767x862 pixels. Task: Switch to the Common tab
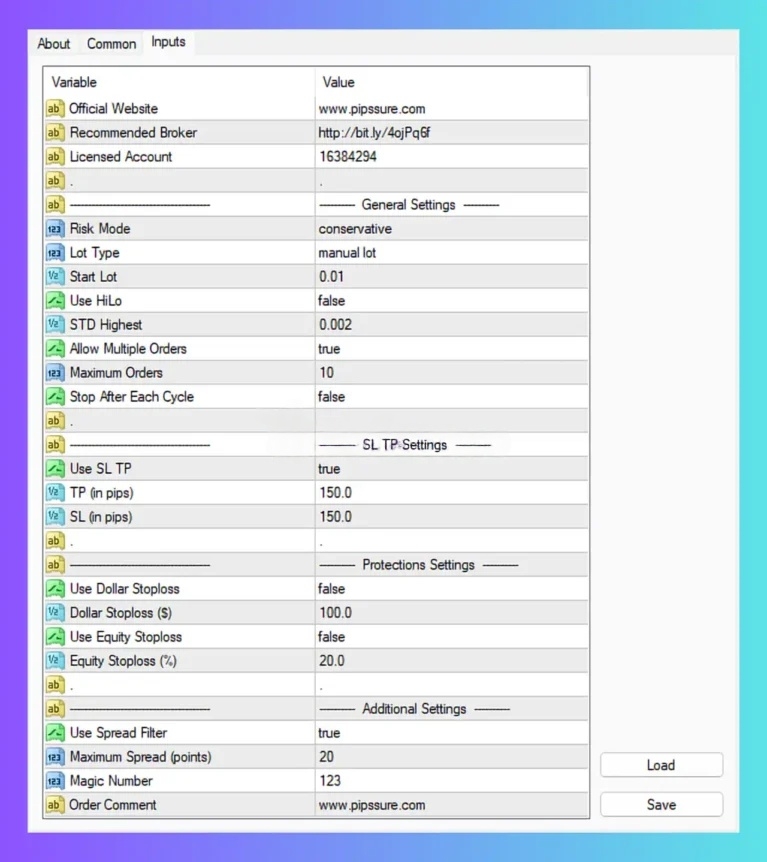[x=111, y=44]
